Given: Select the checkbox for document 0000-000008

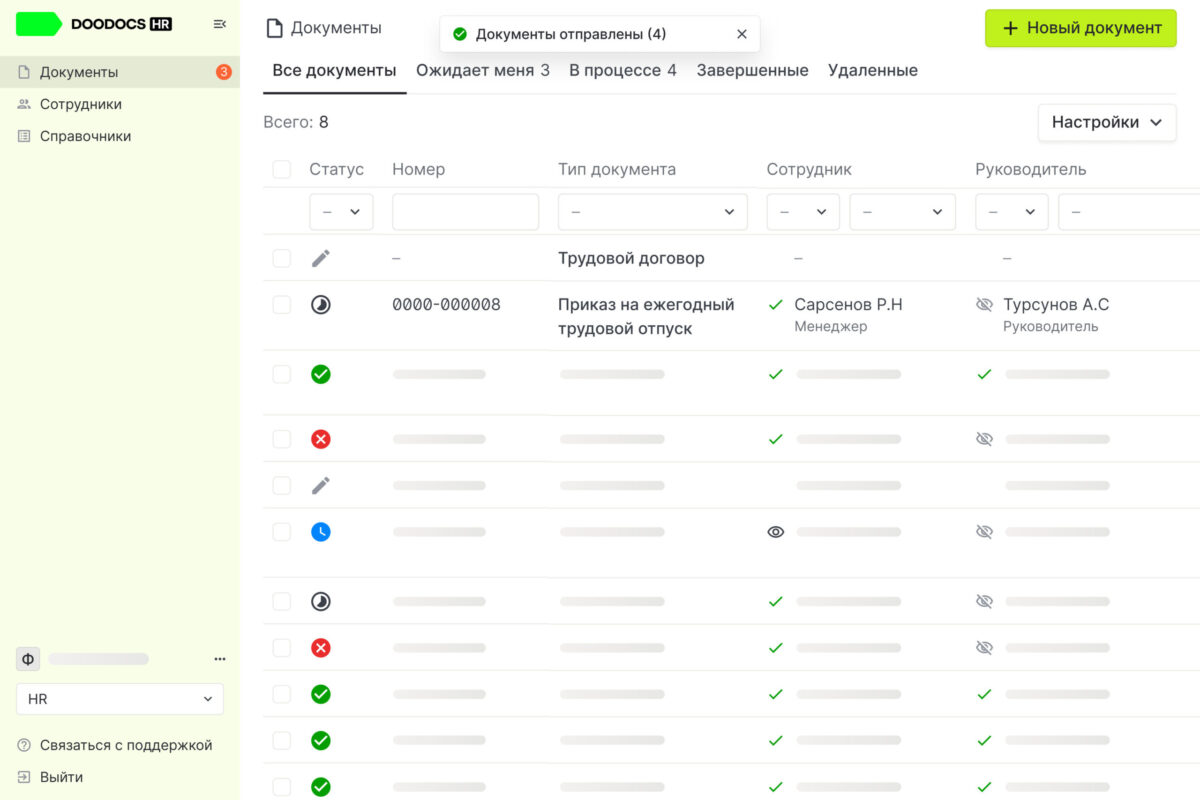Looking at the screenshot, I should tap(282, 305).
